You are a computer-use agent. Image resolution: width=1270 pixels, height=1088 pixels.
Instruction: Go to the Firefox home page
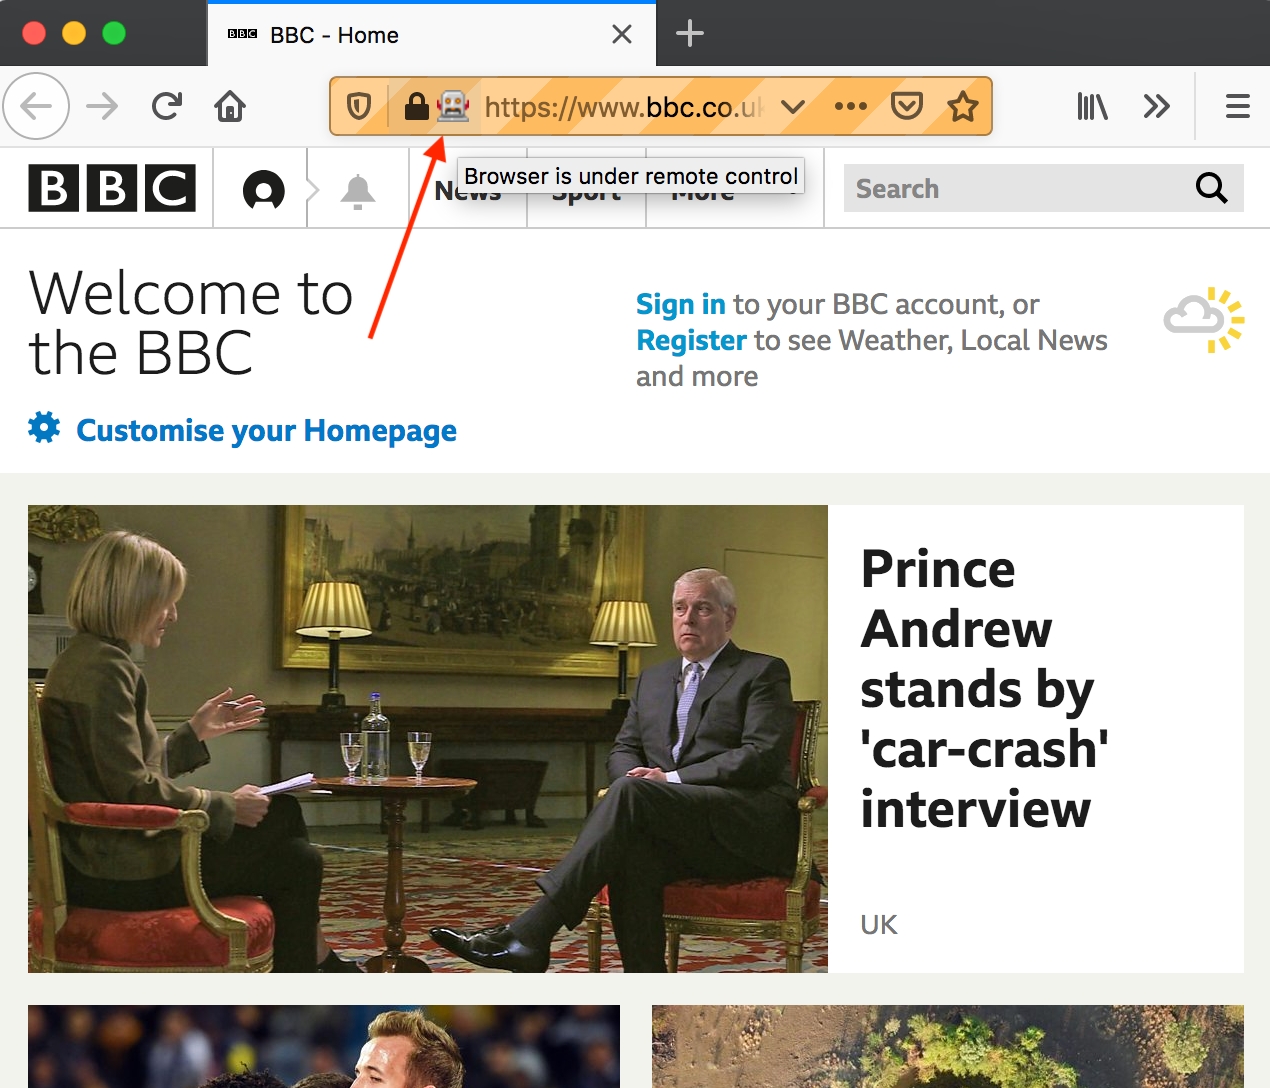pos(230,106)
